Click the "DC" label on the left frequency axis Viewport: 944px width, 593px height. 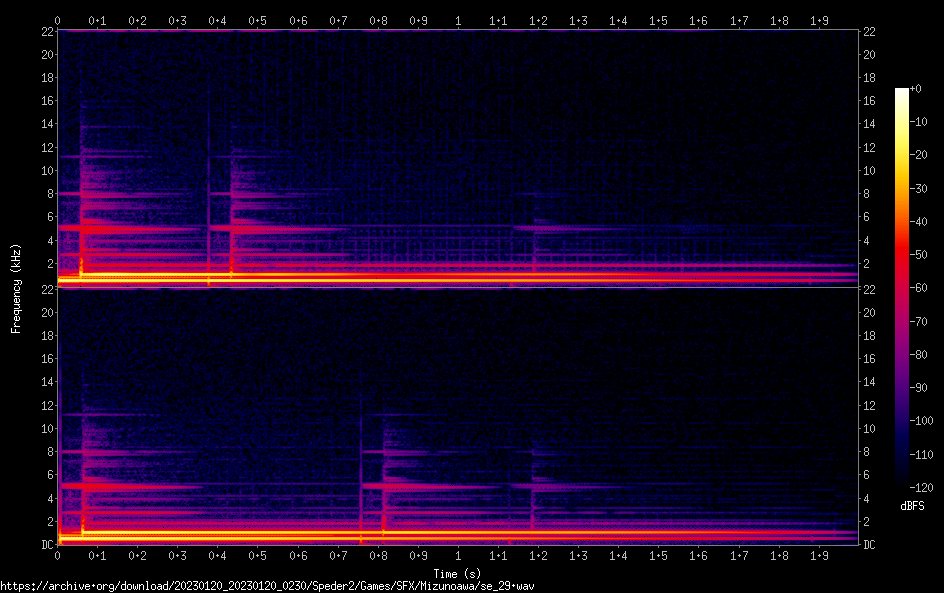(x=46, y=544)
